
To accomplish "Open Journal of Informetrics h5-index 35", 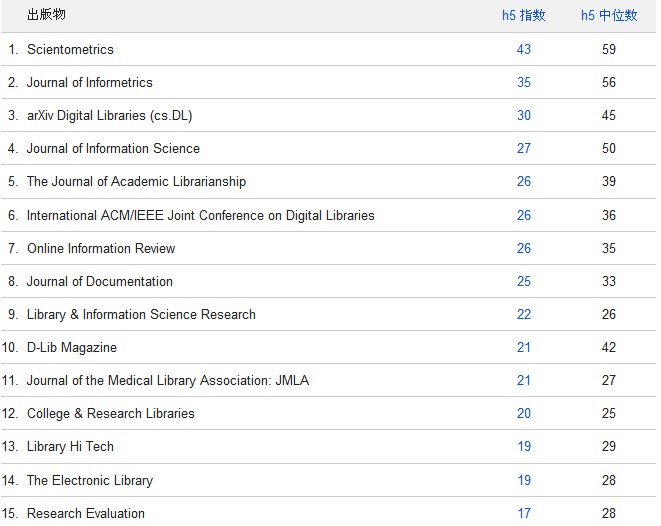I will [524, 82].
